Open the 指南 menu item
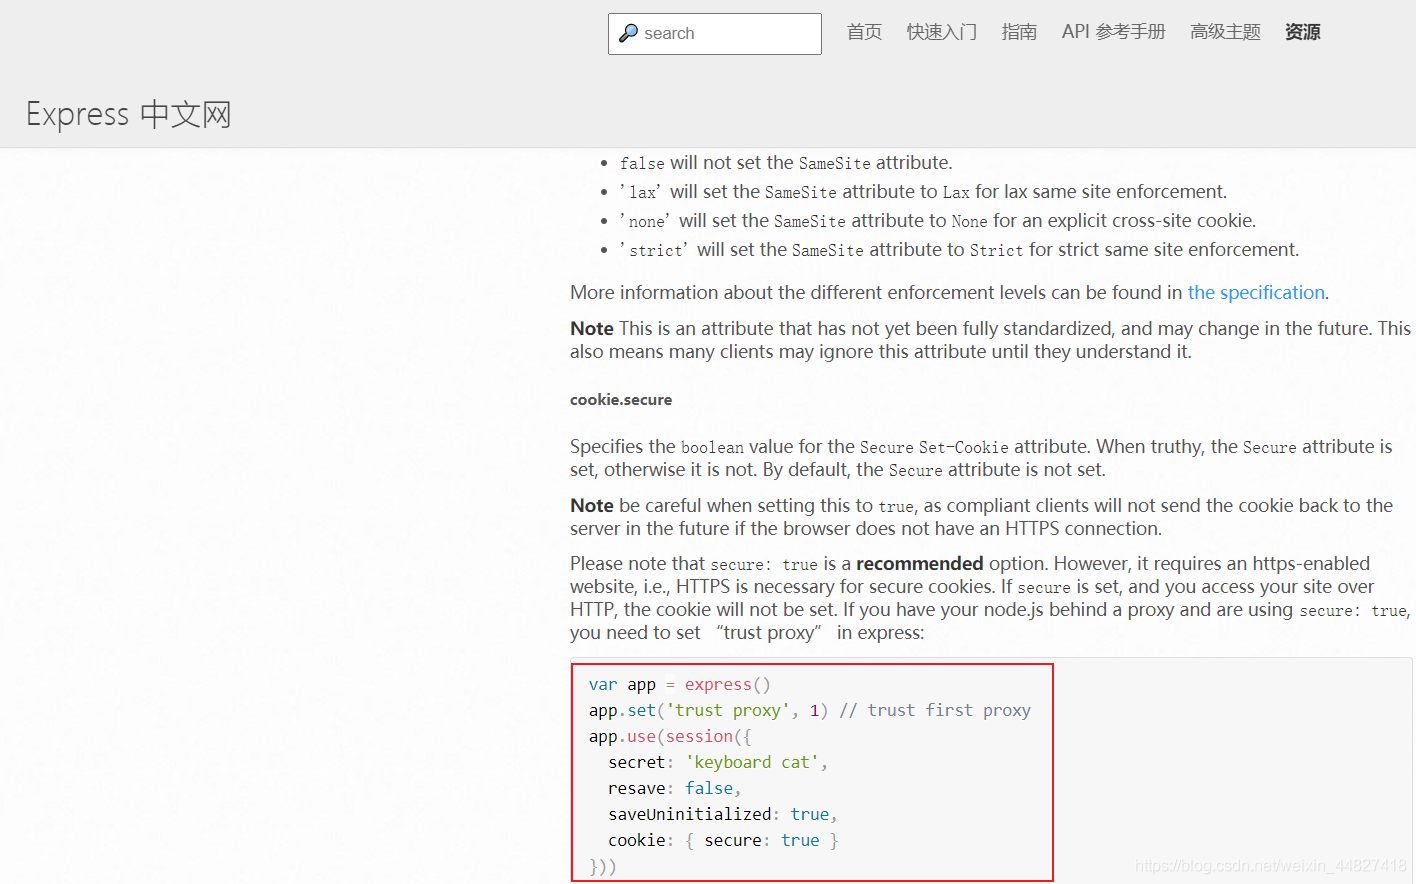 (x=1019, y=32)
